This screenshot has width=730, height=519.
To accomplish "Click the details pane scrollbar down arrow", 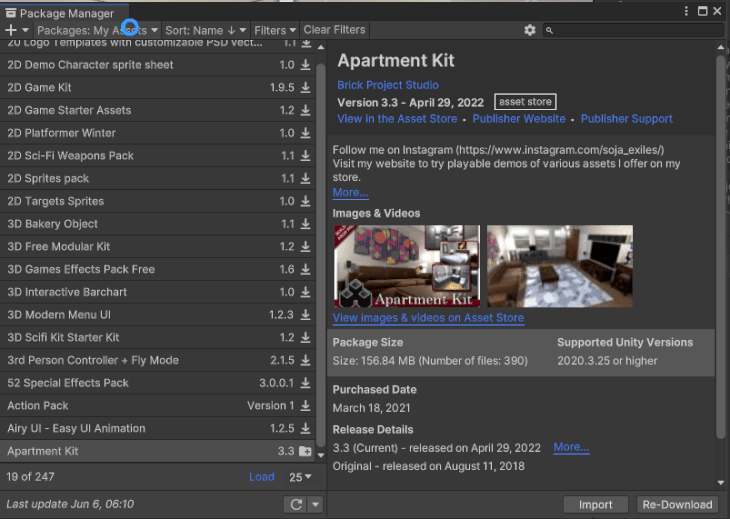I will coord(721,483).
